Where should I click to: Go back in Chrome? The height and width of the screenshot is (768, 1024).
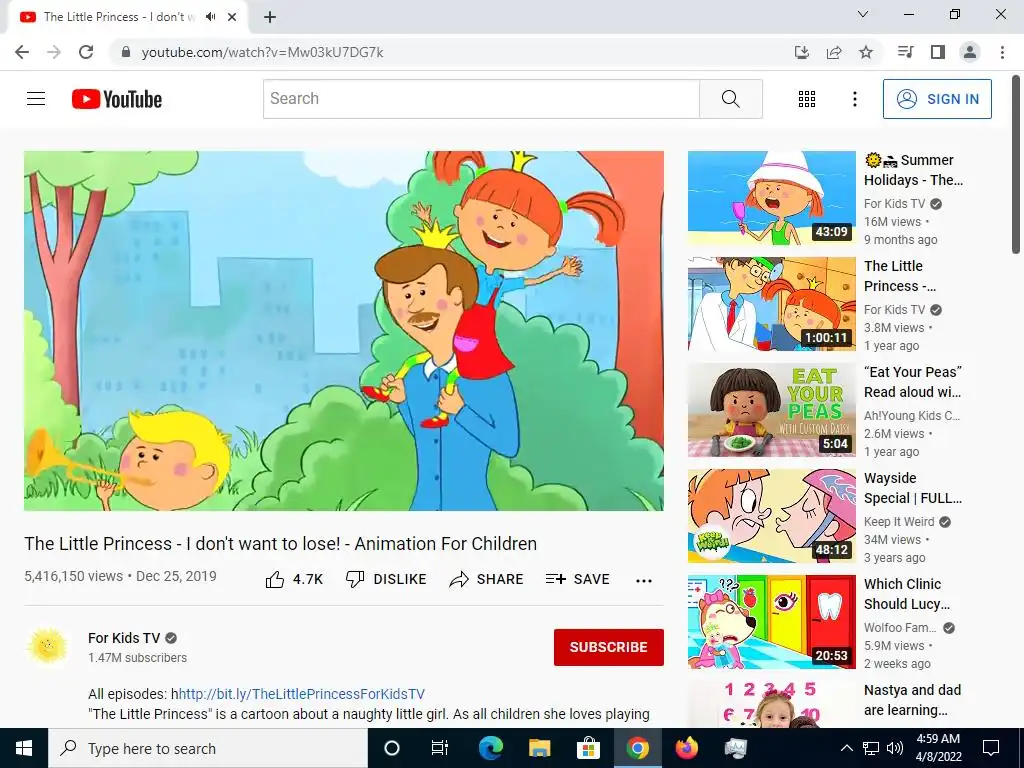(22, 52)
